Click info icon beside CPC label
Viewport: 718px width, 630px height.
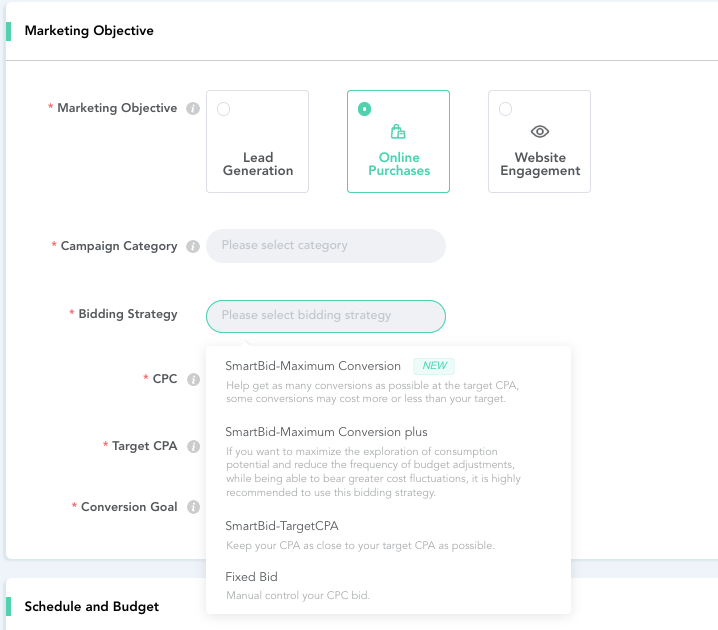tap(193, 380)
